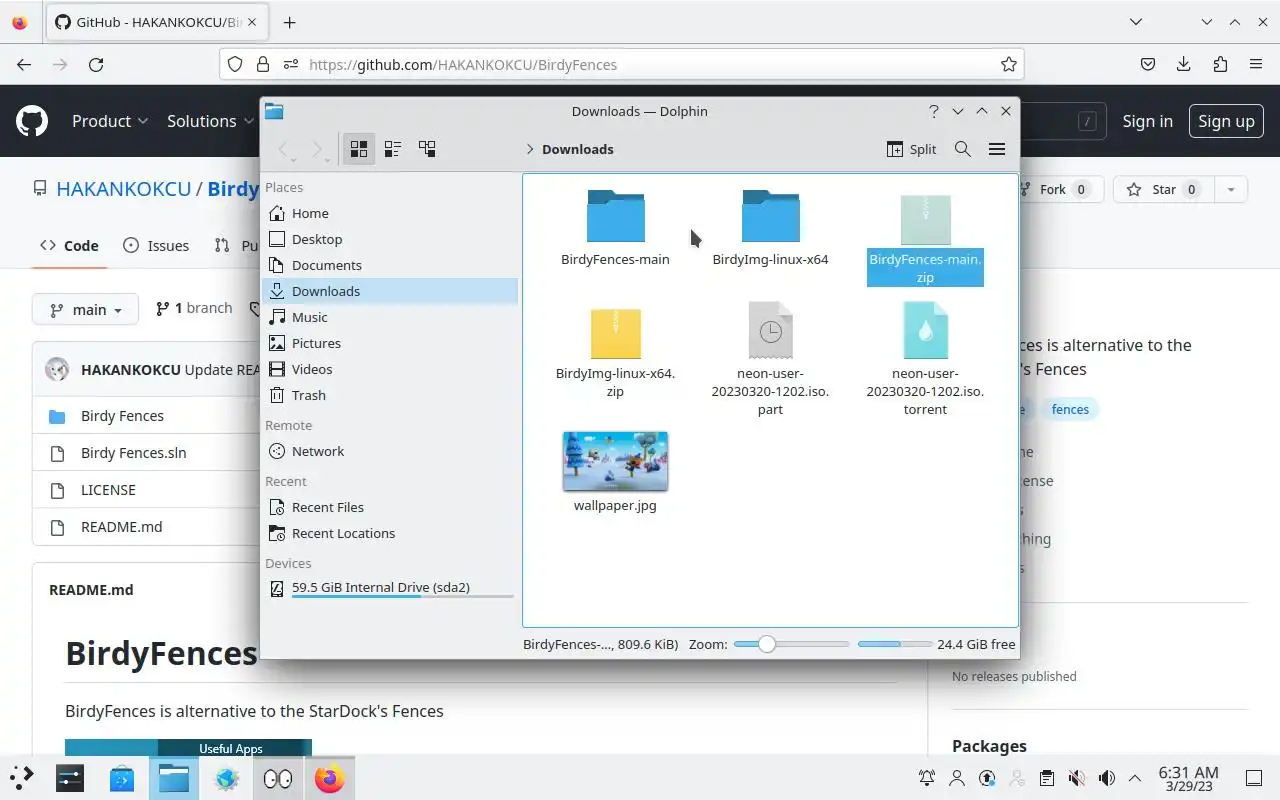Image resolution: width=1280 pixels, height=800 pixels.
Task: Open LICENSE file in repo
Action: pyautogui.click(x=108, y=490)
